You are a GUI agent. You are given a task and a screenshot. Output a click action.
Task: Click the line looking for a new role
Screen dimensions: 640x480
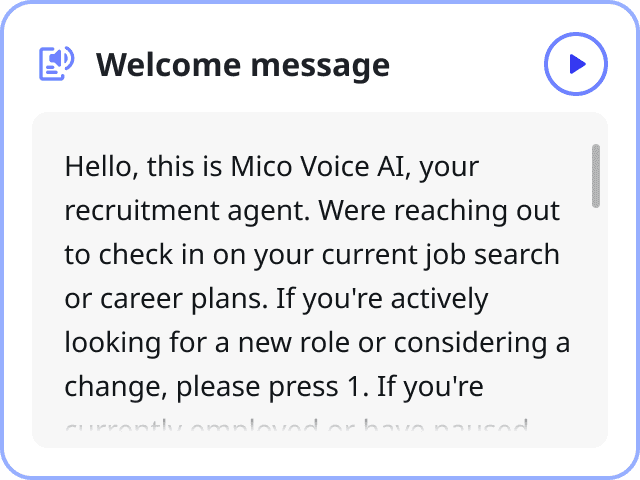207,343
